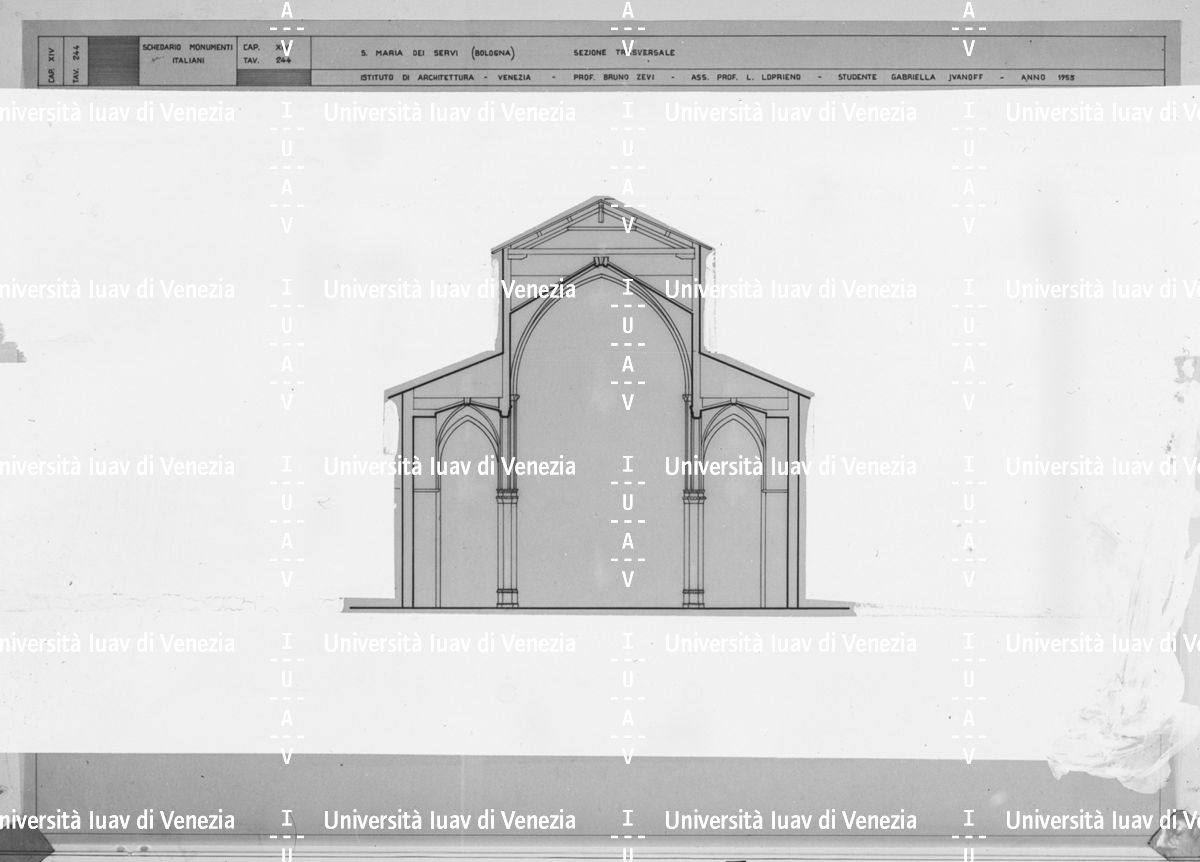Click inside the left side-aisle arch
The height and width of the screenshot is (862, 1200).
467,510
